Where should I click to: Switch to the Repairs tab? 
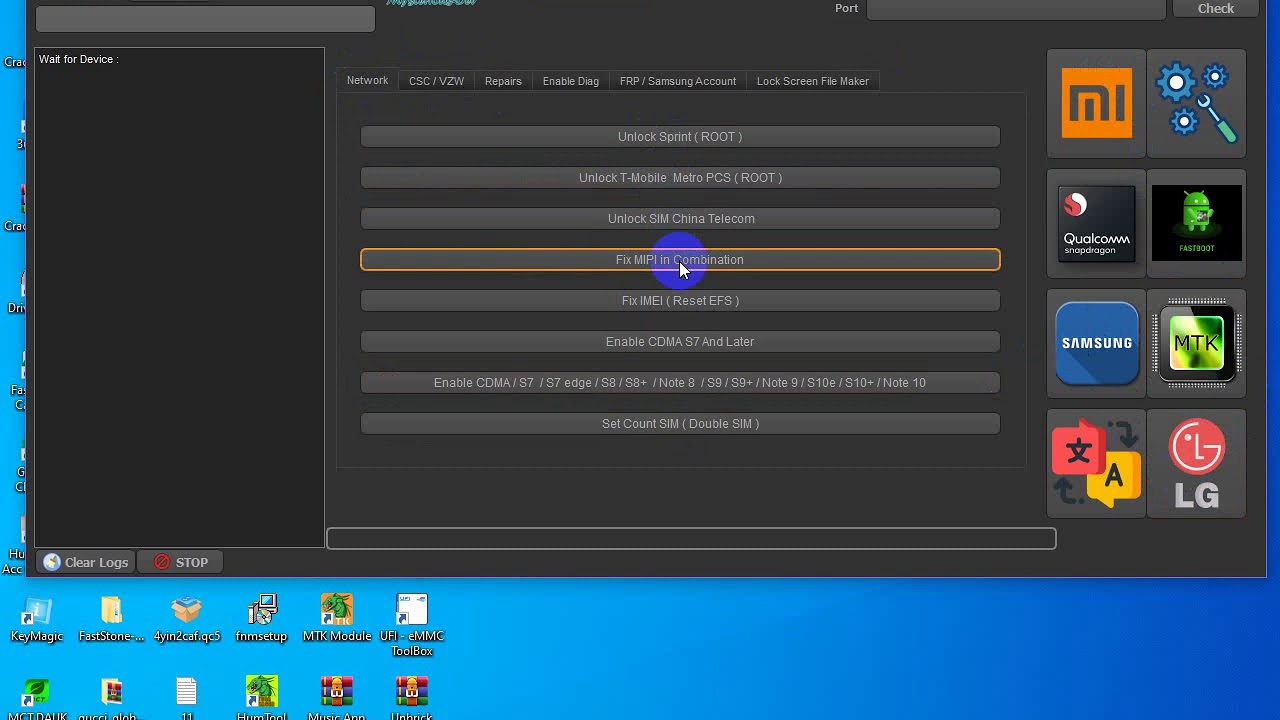coord(503,81)
